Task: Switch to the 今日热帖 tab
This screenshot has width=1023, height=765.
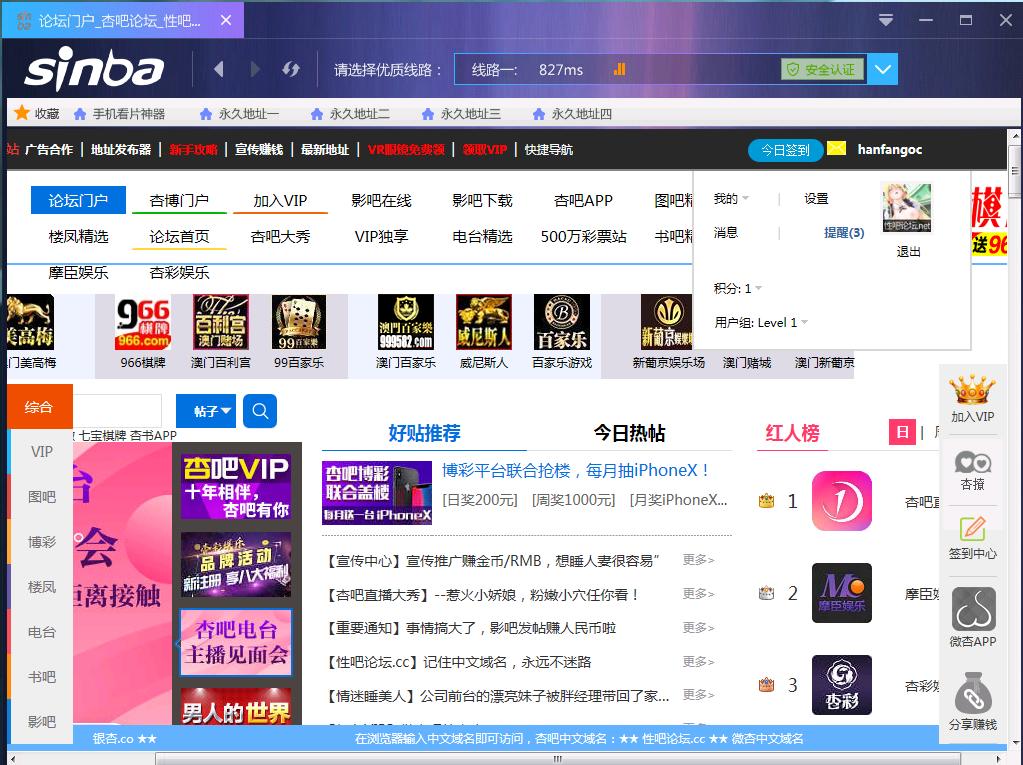Action: [x=630, y=433]
